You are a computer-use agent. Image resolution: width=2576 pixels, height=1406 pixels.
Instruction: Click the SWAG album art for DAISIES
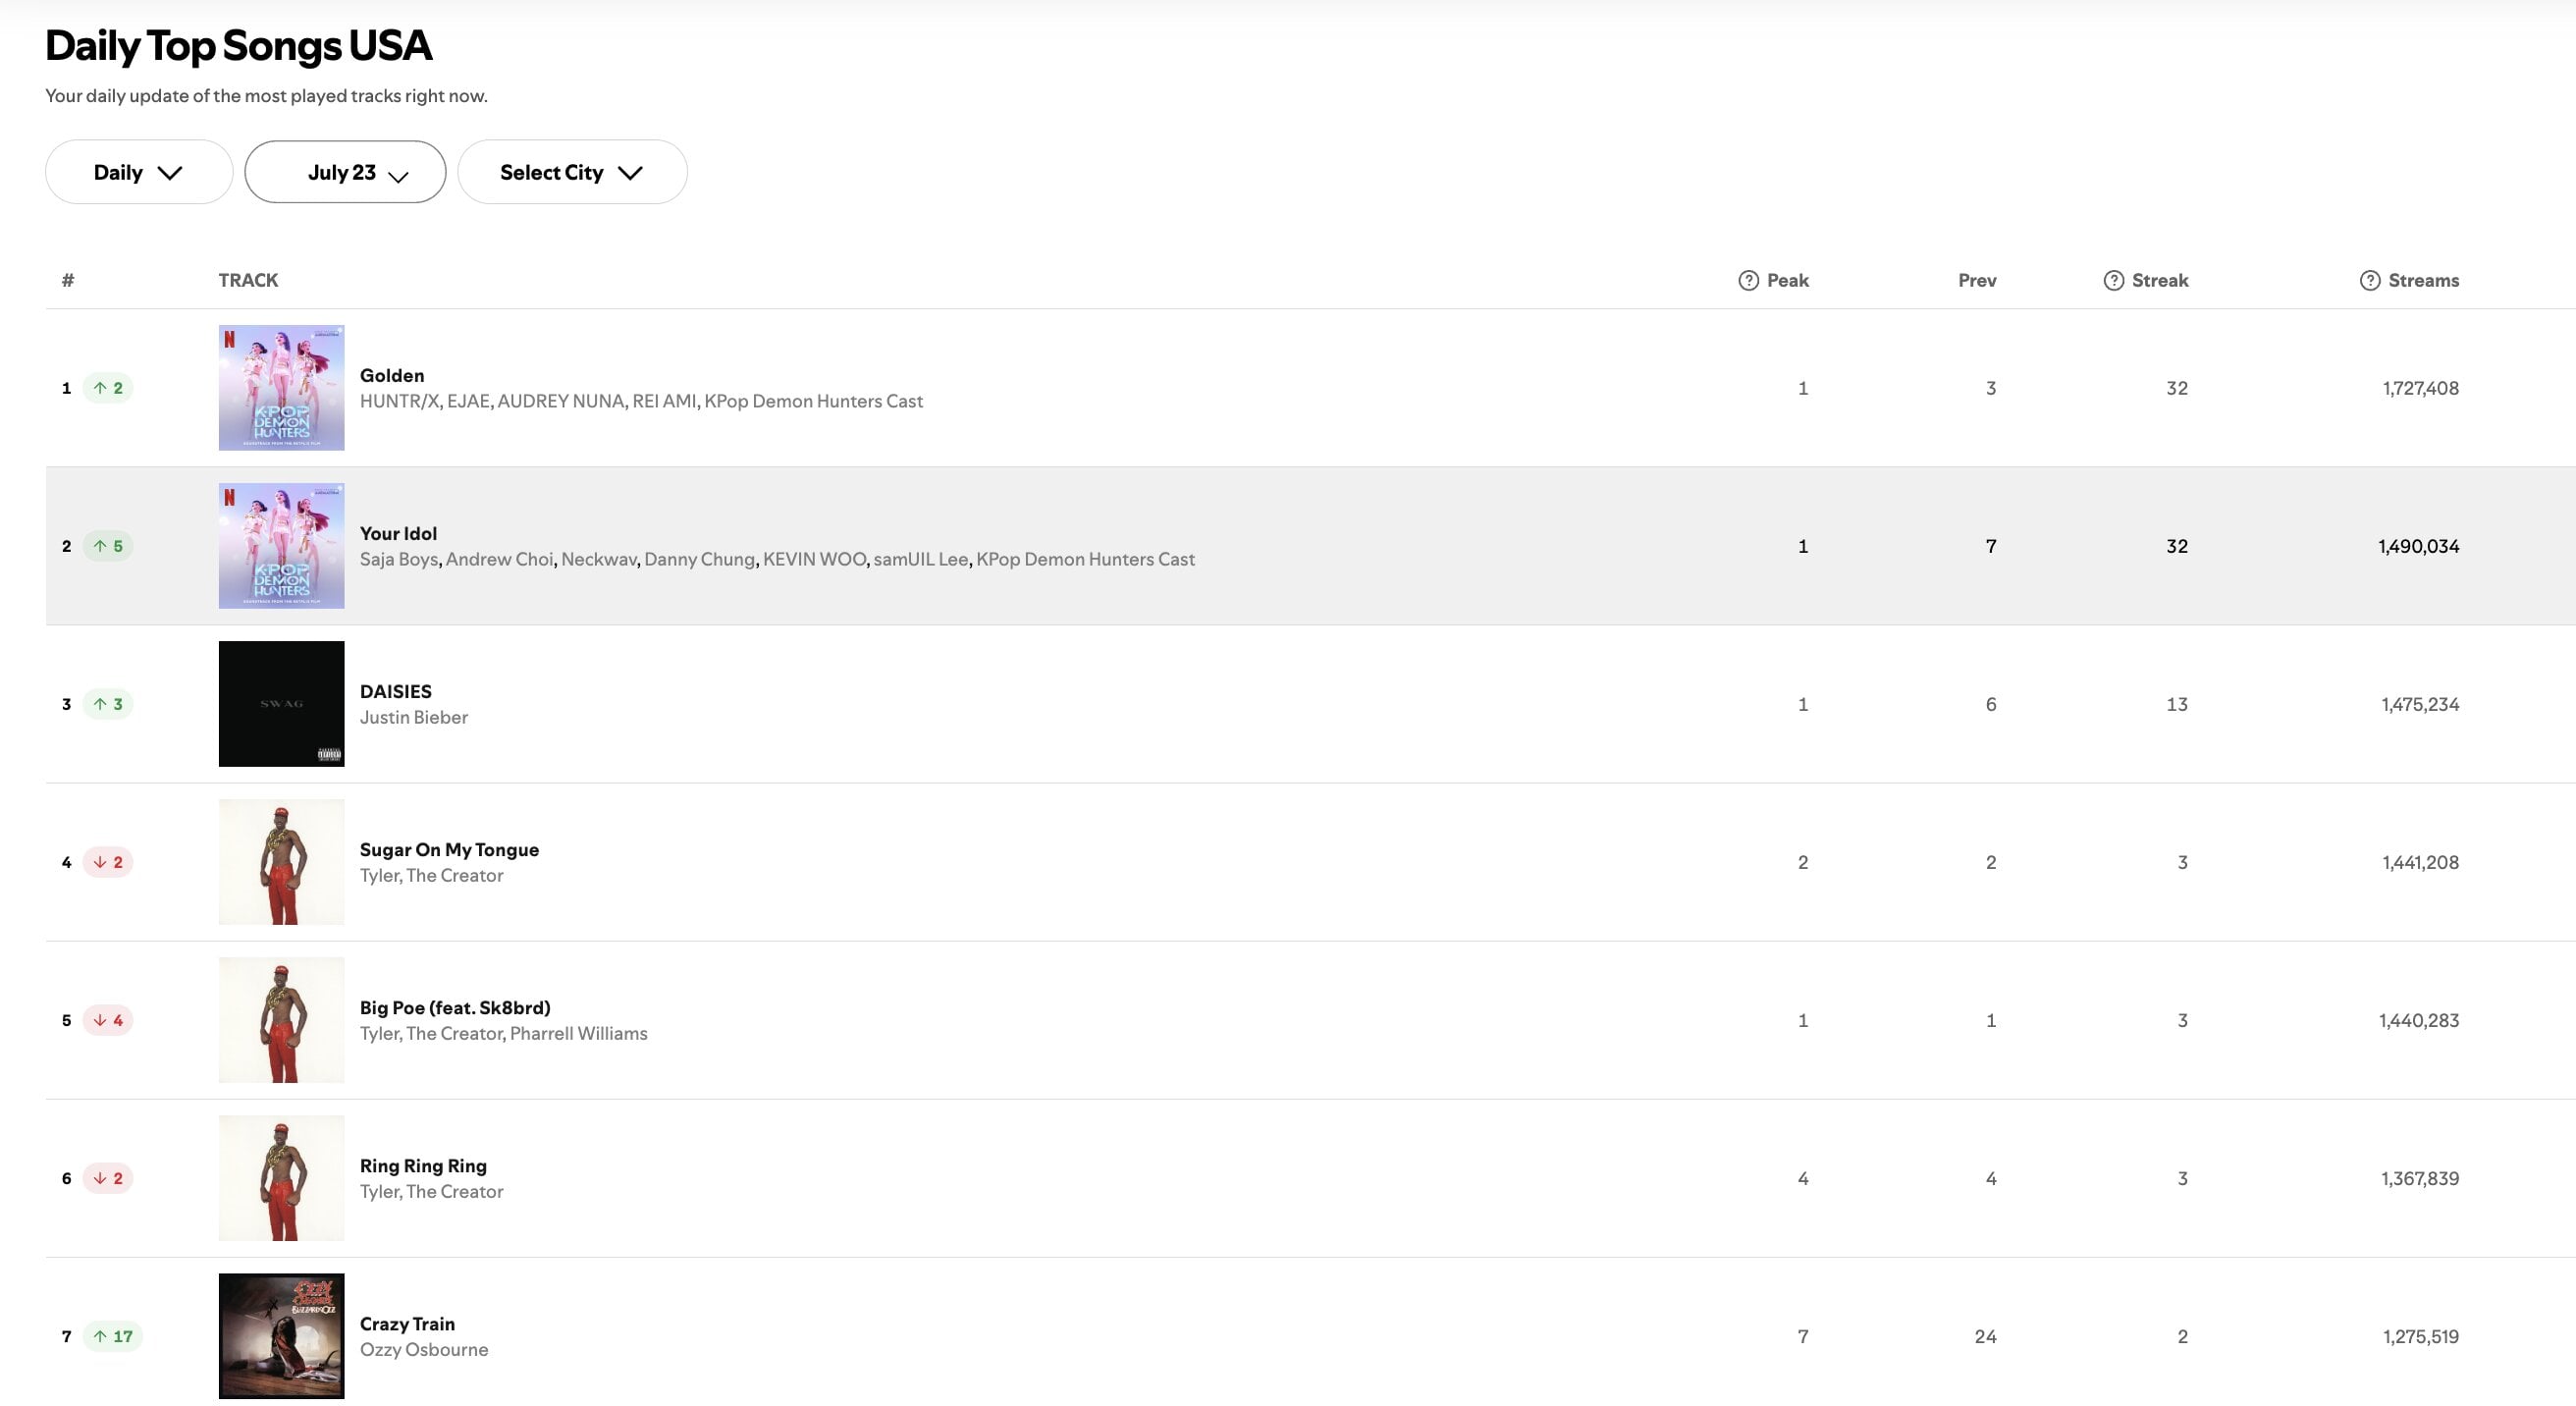(x=281, y=704)
